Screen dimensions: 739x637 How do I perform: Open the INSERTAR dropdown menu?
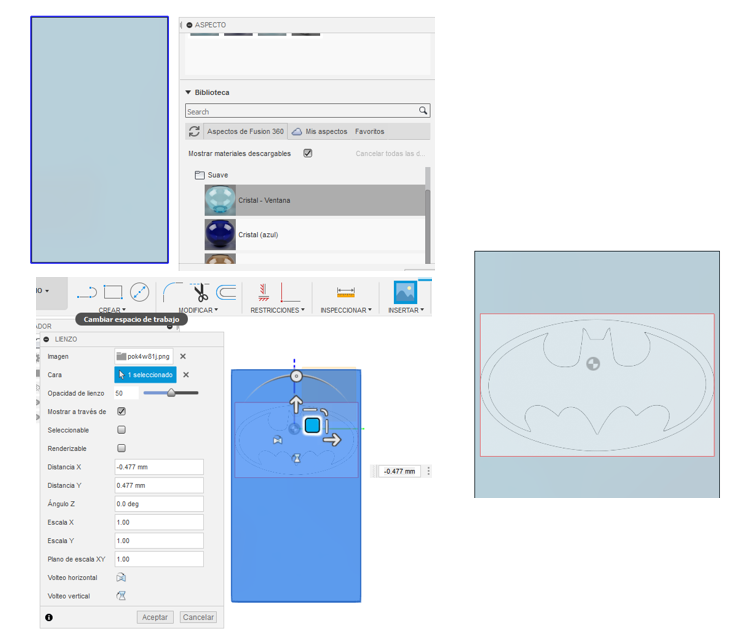(406, 310)
